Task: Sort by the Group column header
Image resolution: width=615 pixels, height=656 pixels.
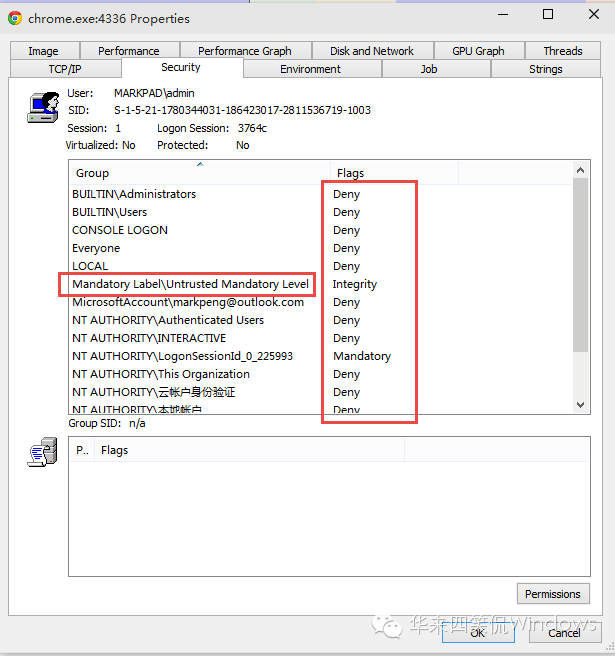Action: coord(200,173)
